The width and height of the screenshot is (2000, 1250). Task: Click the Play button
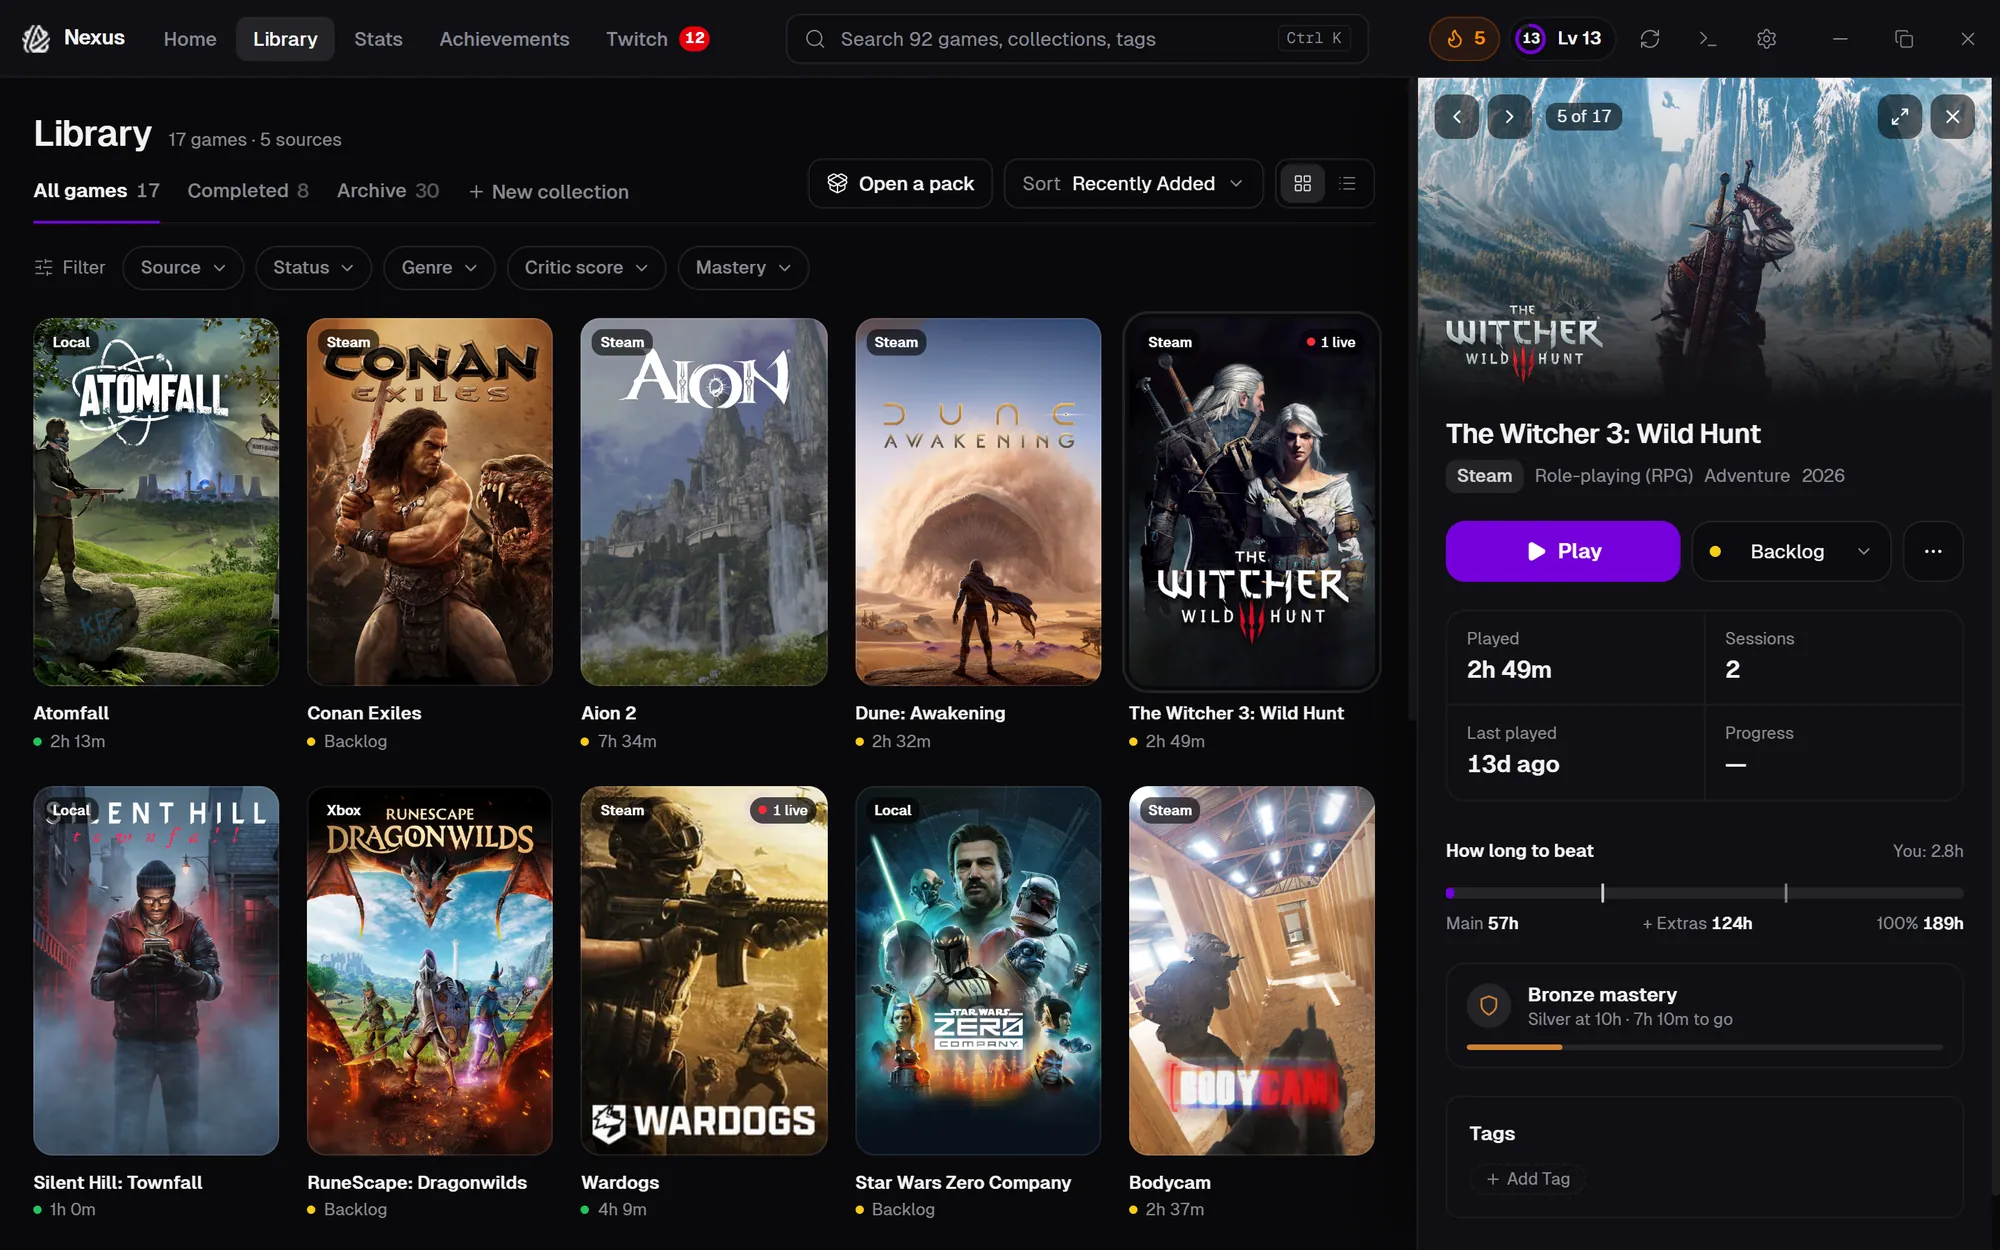(1562, 551)
